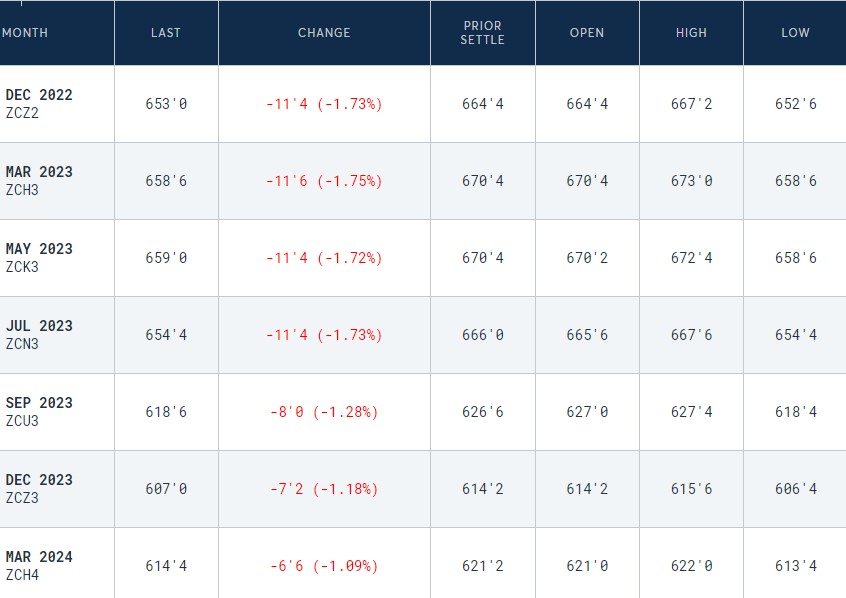The image size is (846, 598).
Task: Open the MAR 2024 ZCH4 contract
Action: [x=39, y=566]
